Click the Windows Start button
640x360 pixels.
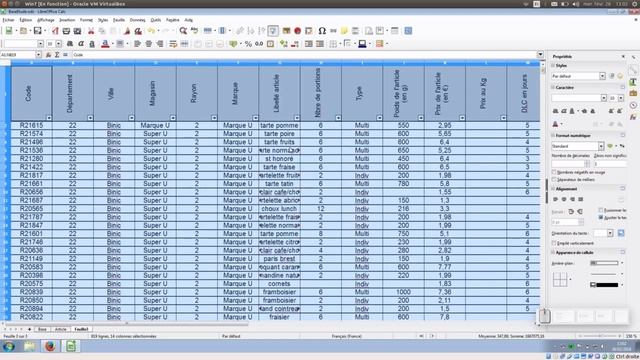[x=8, y=347]
